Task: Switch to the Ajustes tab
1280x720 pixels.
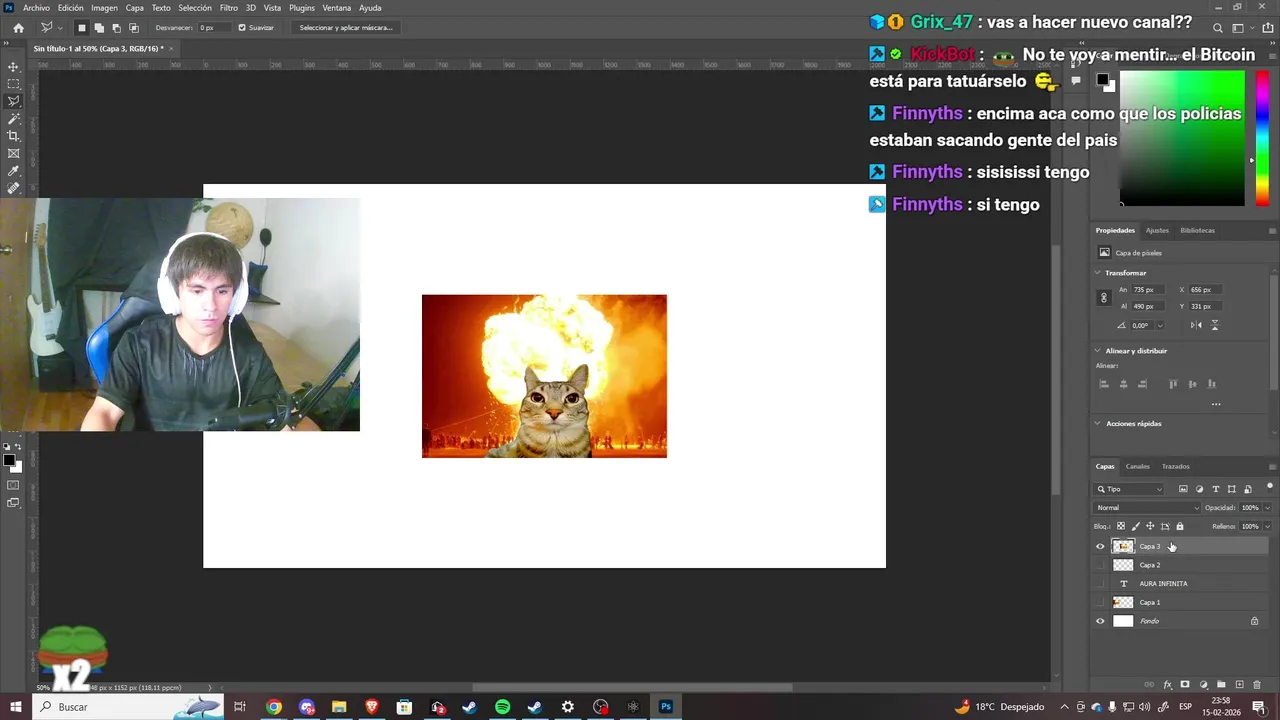Action: point(1157,230)
